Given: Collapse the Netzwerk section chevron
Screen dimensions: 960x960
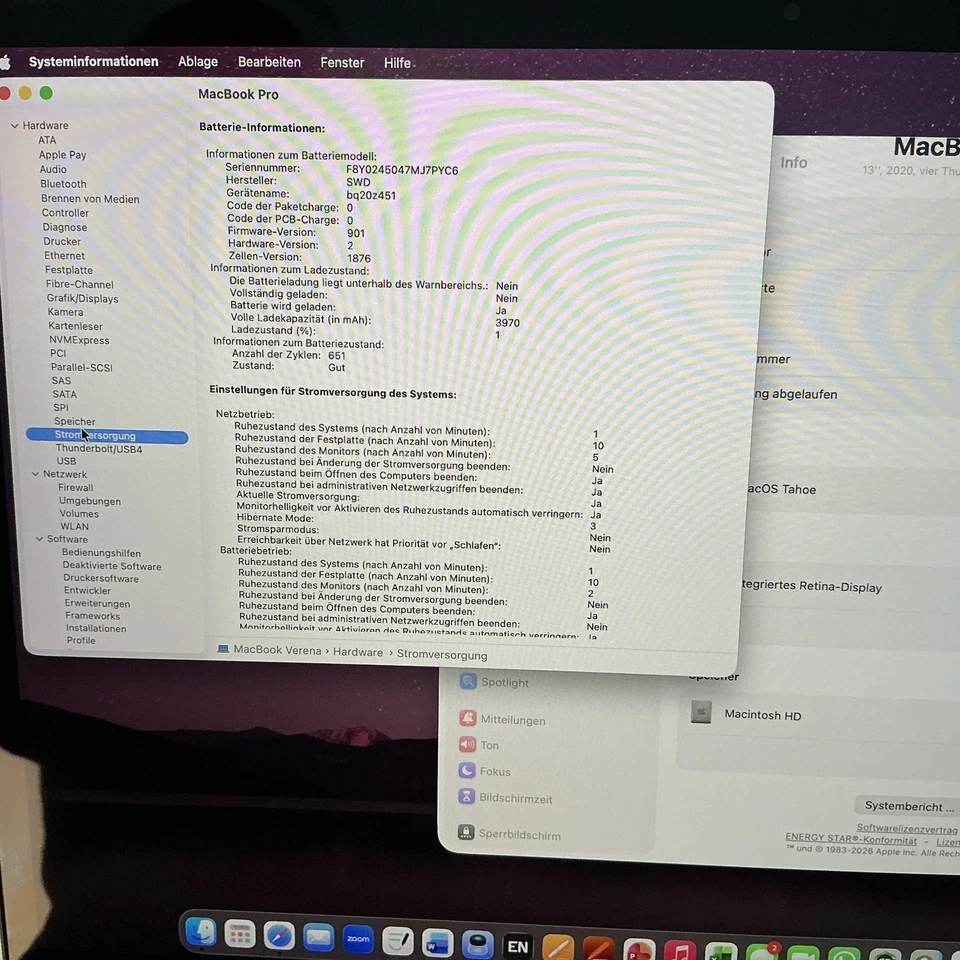Looking at the screenshot, I should pyautogui.click(x=36, y=474).
